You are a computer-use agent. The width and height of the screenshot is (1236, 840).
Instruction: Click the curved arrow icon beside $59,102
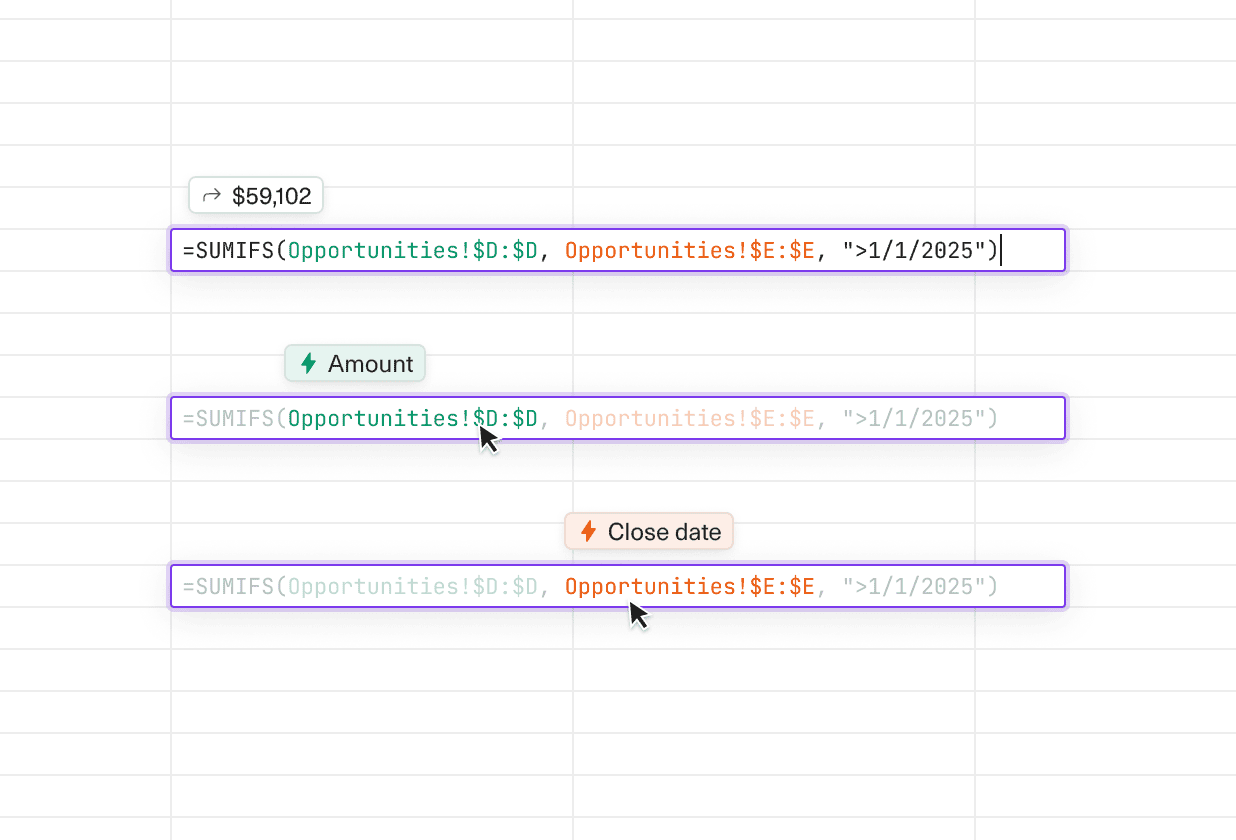click(210, 195)
